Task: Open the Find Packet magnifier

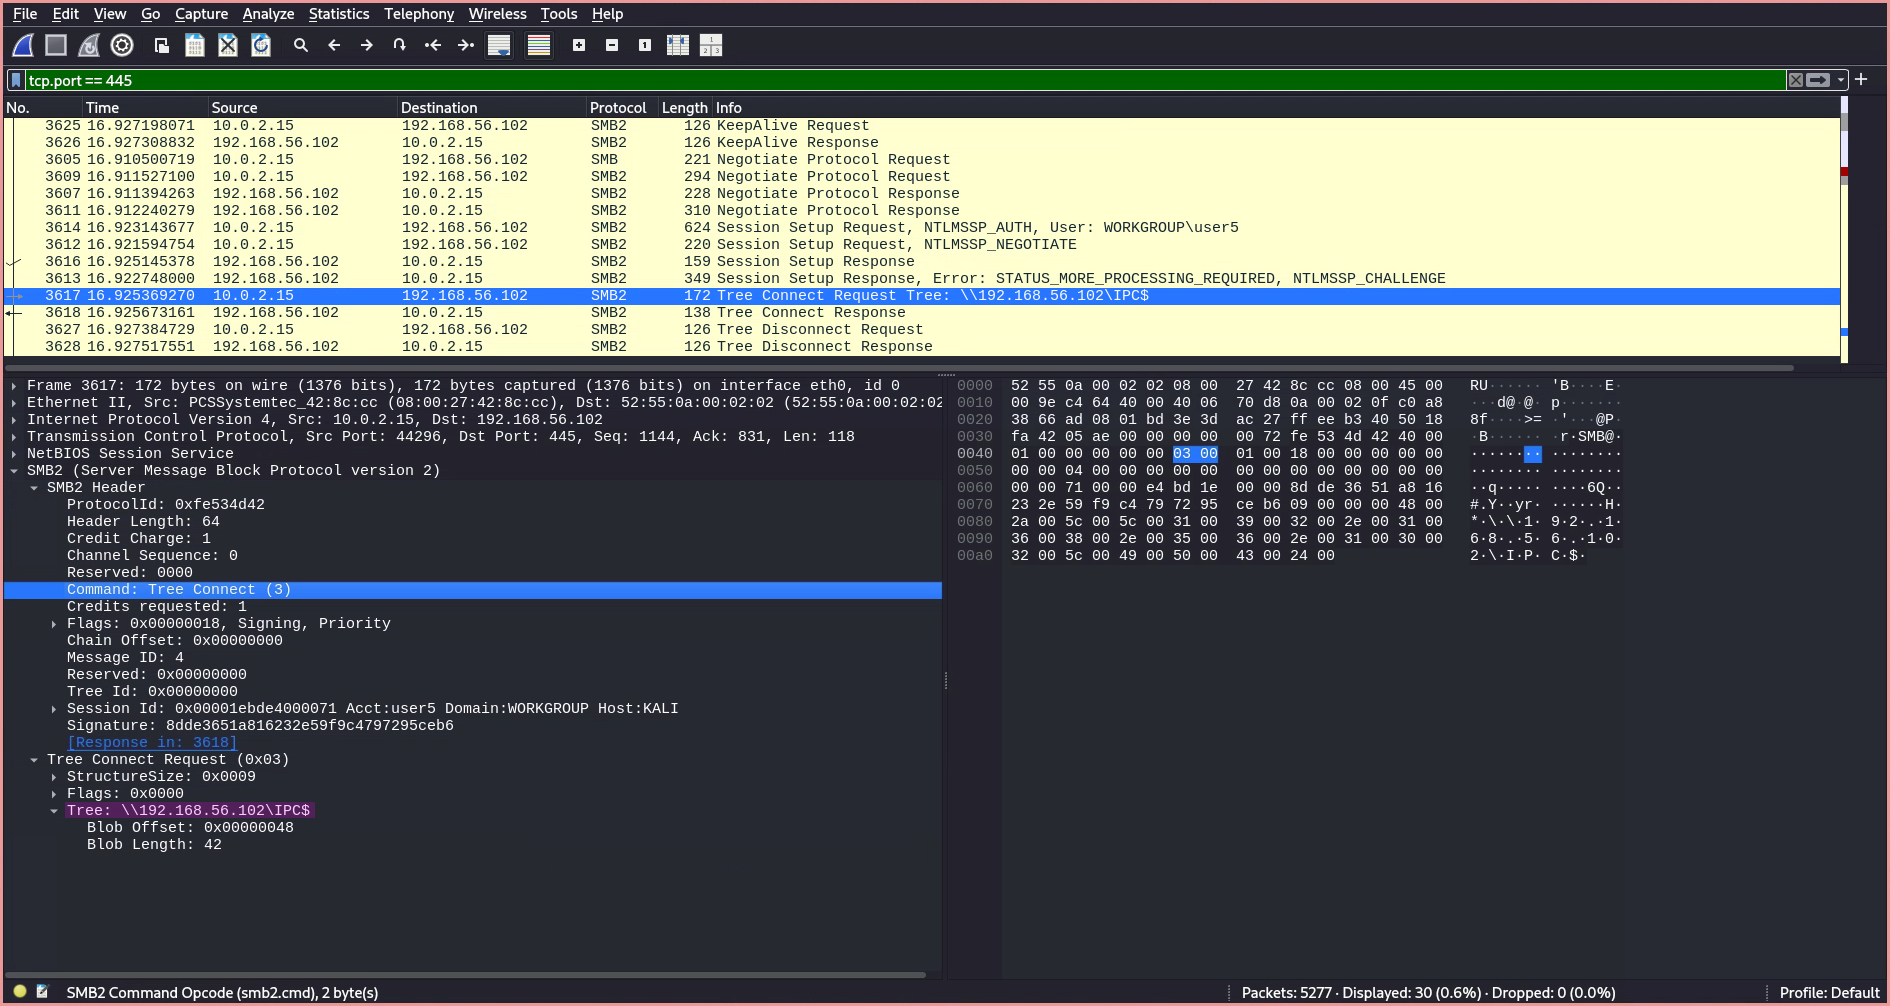Action: [x=300, y=45]
